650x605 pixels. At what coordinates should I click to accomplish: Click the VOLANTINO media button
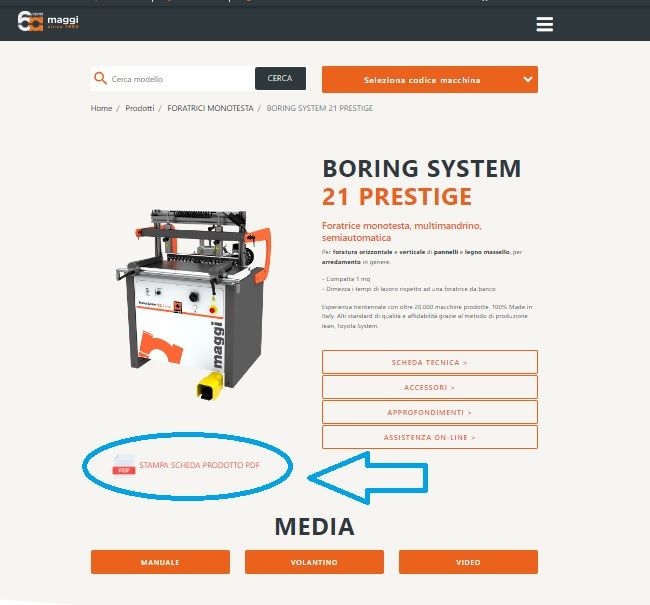point(314,562)
